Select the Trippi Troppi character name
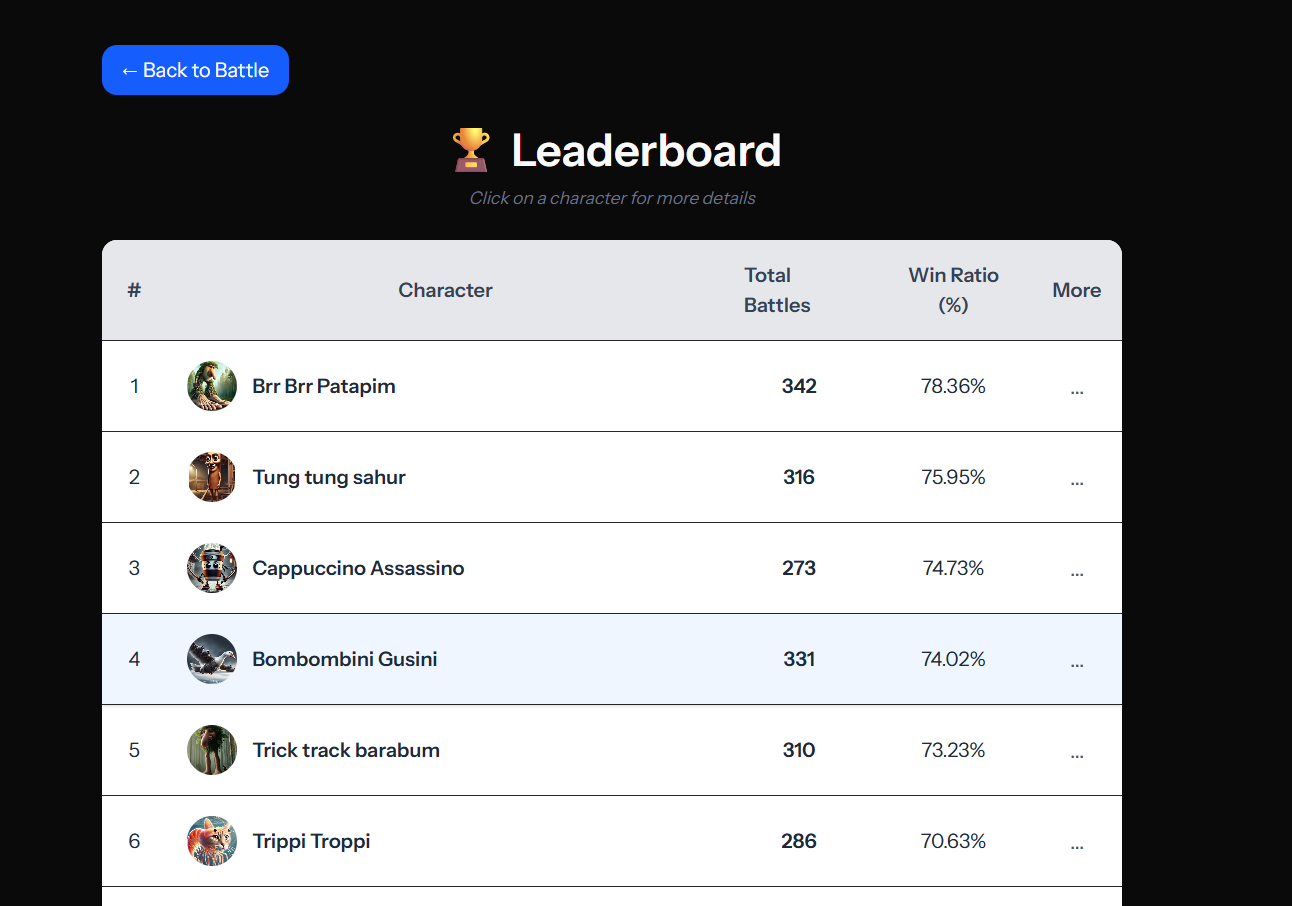Screen dimensions: 1292x906 311,841
